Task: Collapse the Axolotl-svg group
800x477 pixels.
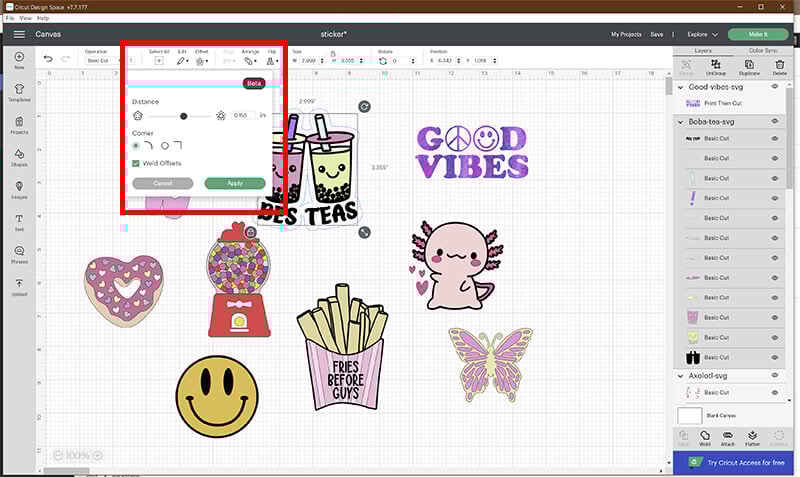Action: [x=680, y=376]
